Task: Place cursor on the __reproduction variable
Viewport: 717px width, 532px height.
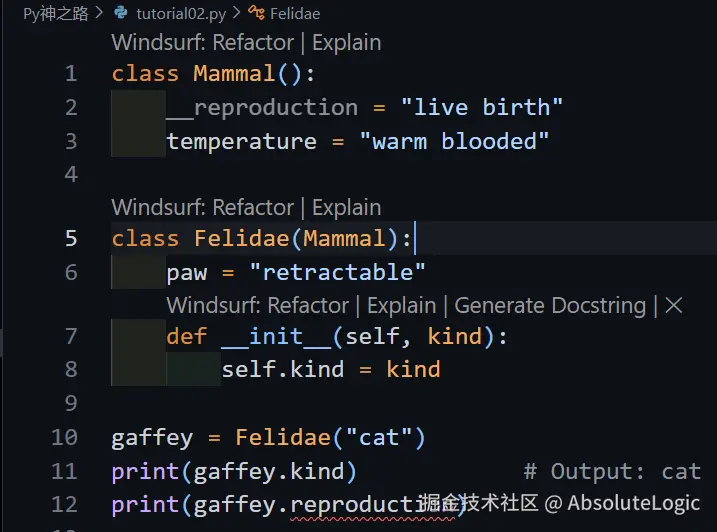Action: [262, 108]
